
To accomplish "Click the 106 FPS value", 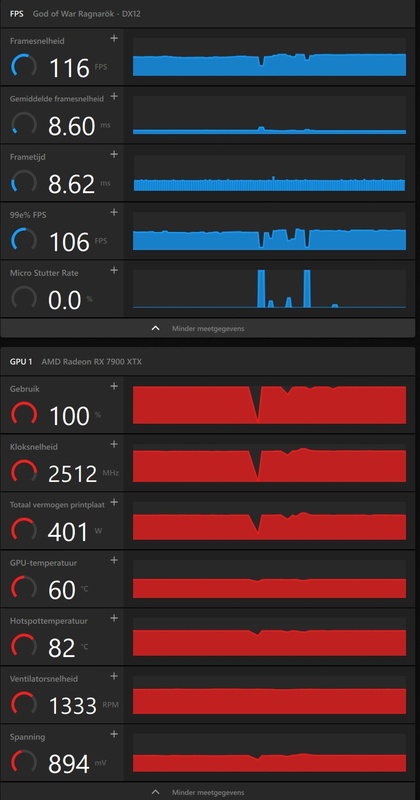I will [x=69, y=242].
